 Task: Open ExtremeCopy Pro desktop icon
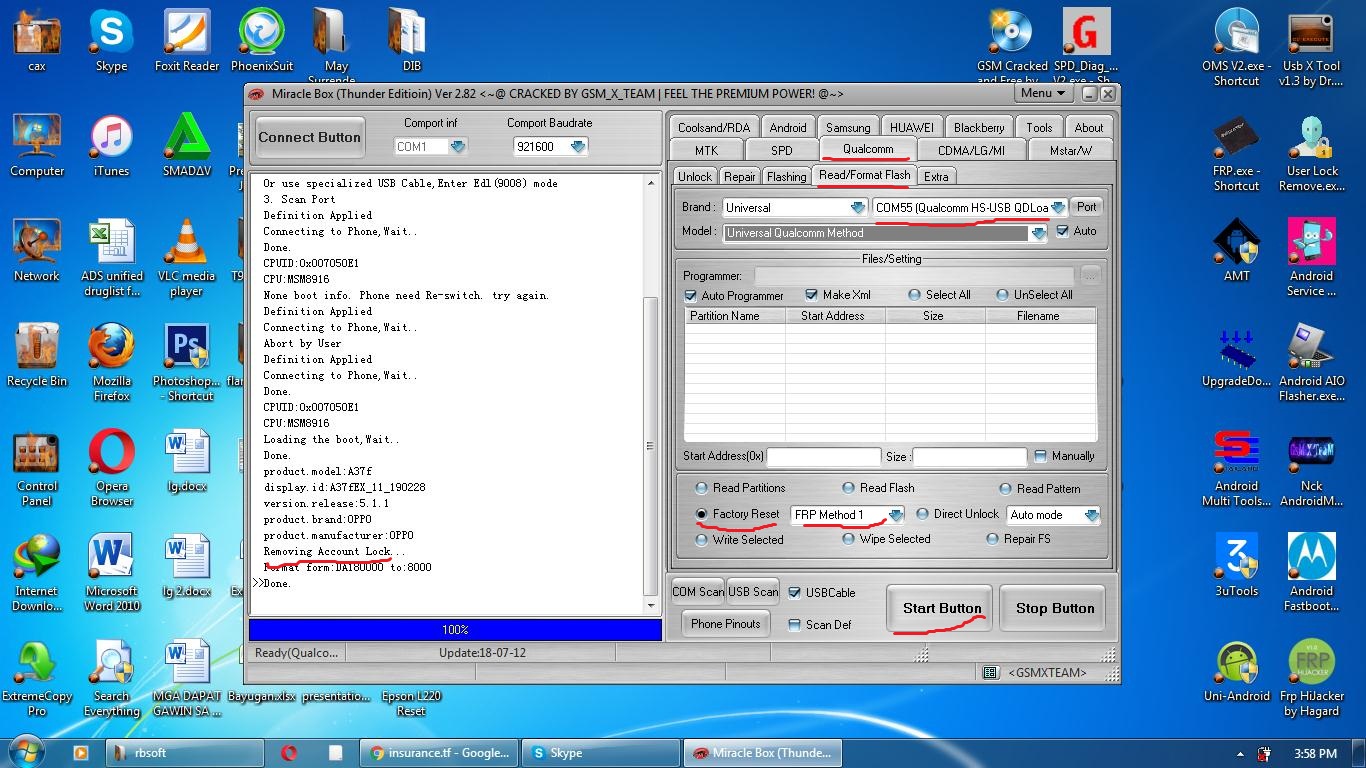pyautogui.click(x=37, y=678)
